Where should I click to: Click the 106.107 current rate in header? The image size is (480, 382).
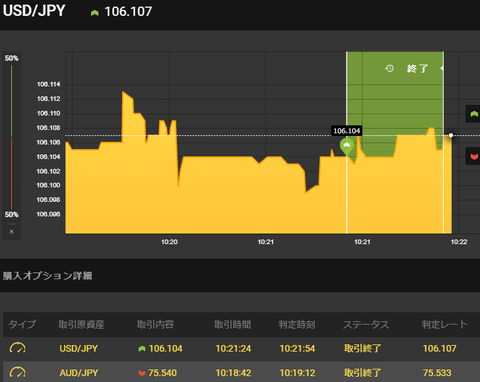[x=128, y=12]
